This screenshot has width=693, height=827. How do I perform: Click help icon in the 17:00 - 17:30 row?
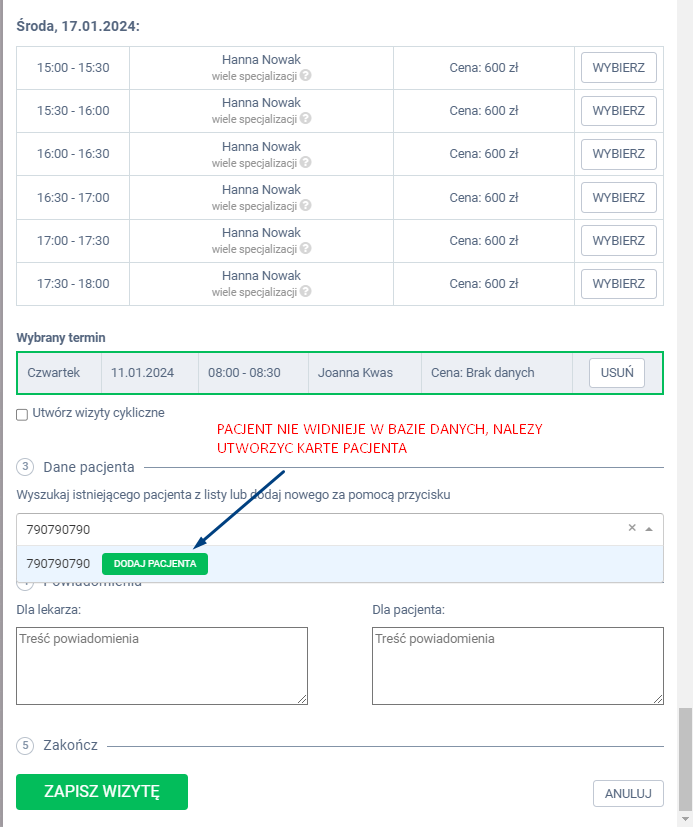(305, 249)
